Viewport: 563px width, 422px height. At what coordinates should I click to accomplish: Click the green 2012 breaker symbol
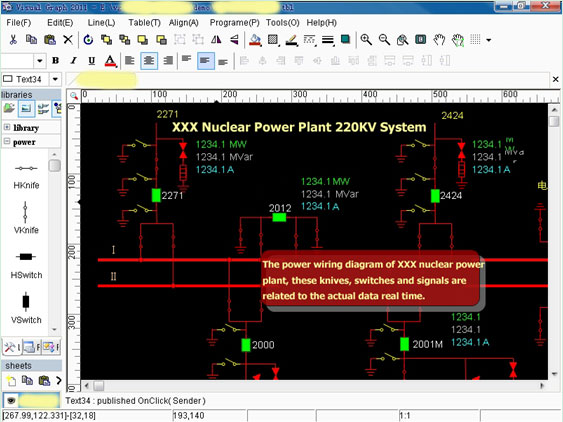tap(279, 217)
